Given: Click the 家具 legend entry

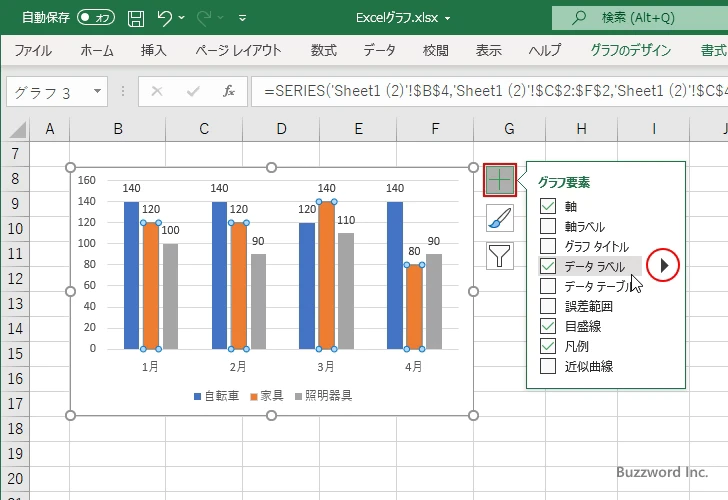Looking at the screenshot, I should (266, 396).
